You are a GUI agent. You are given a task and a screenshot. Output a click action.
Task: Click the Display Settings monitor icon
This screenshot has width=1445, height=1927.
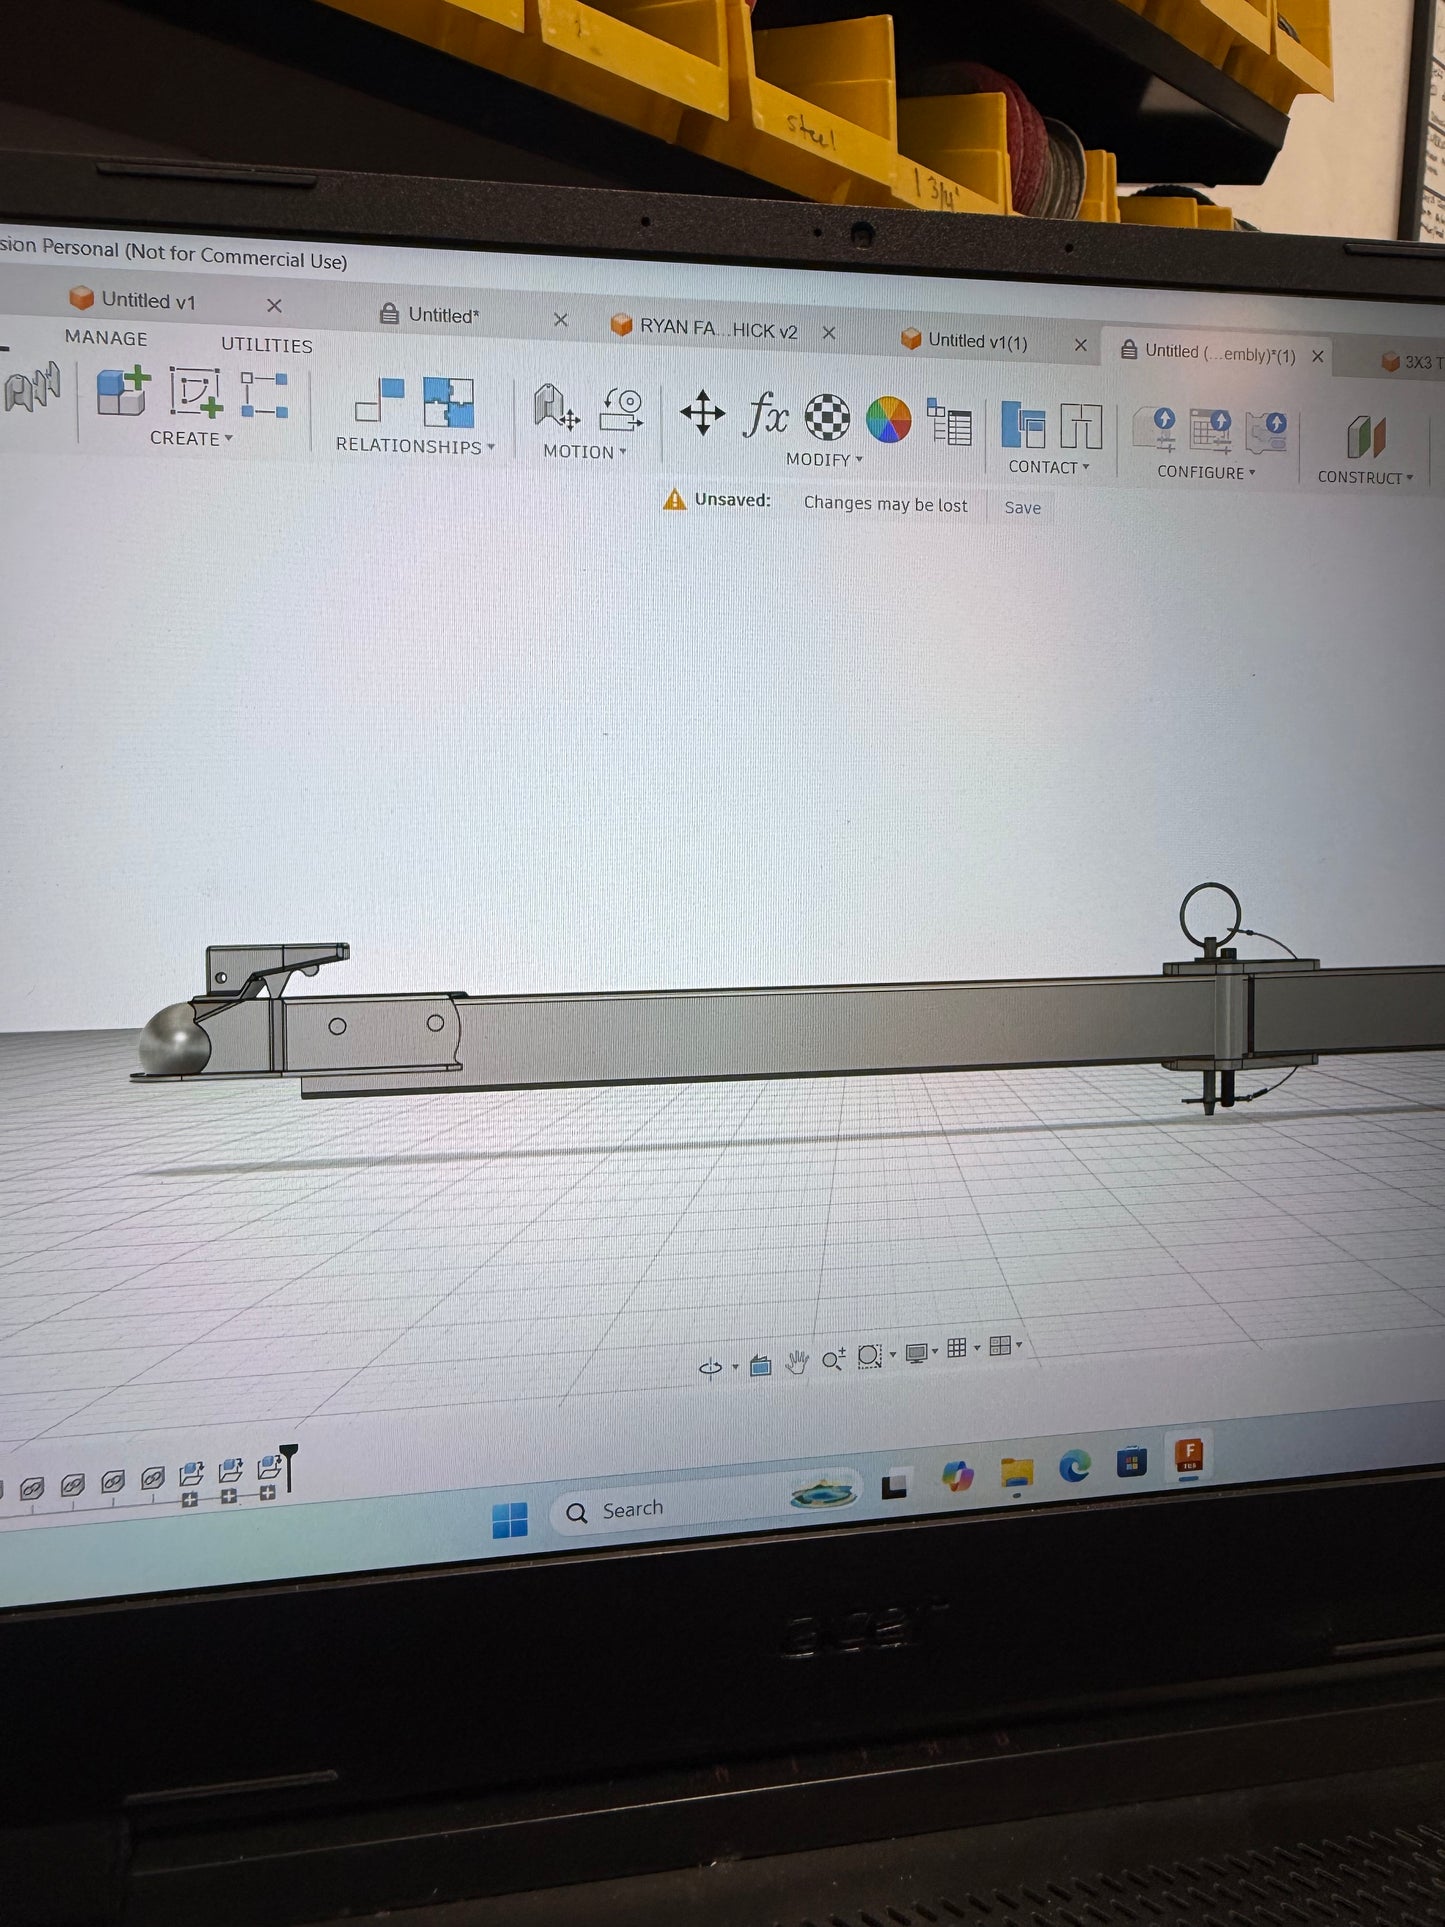(x=916, y=1353)
